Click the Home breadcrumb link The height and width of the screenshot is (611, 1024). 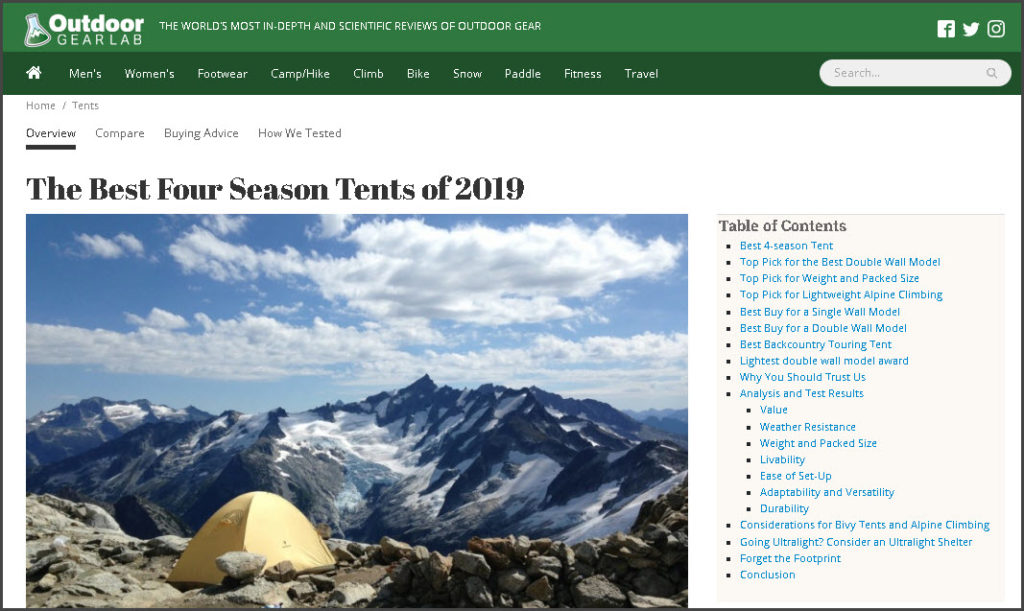[x=40, y=106]
